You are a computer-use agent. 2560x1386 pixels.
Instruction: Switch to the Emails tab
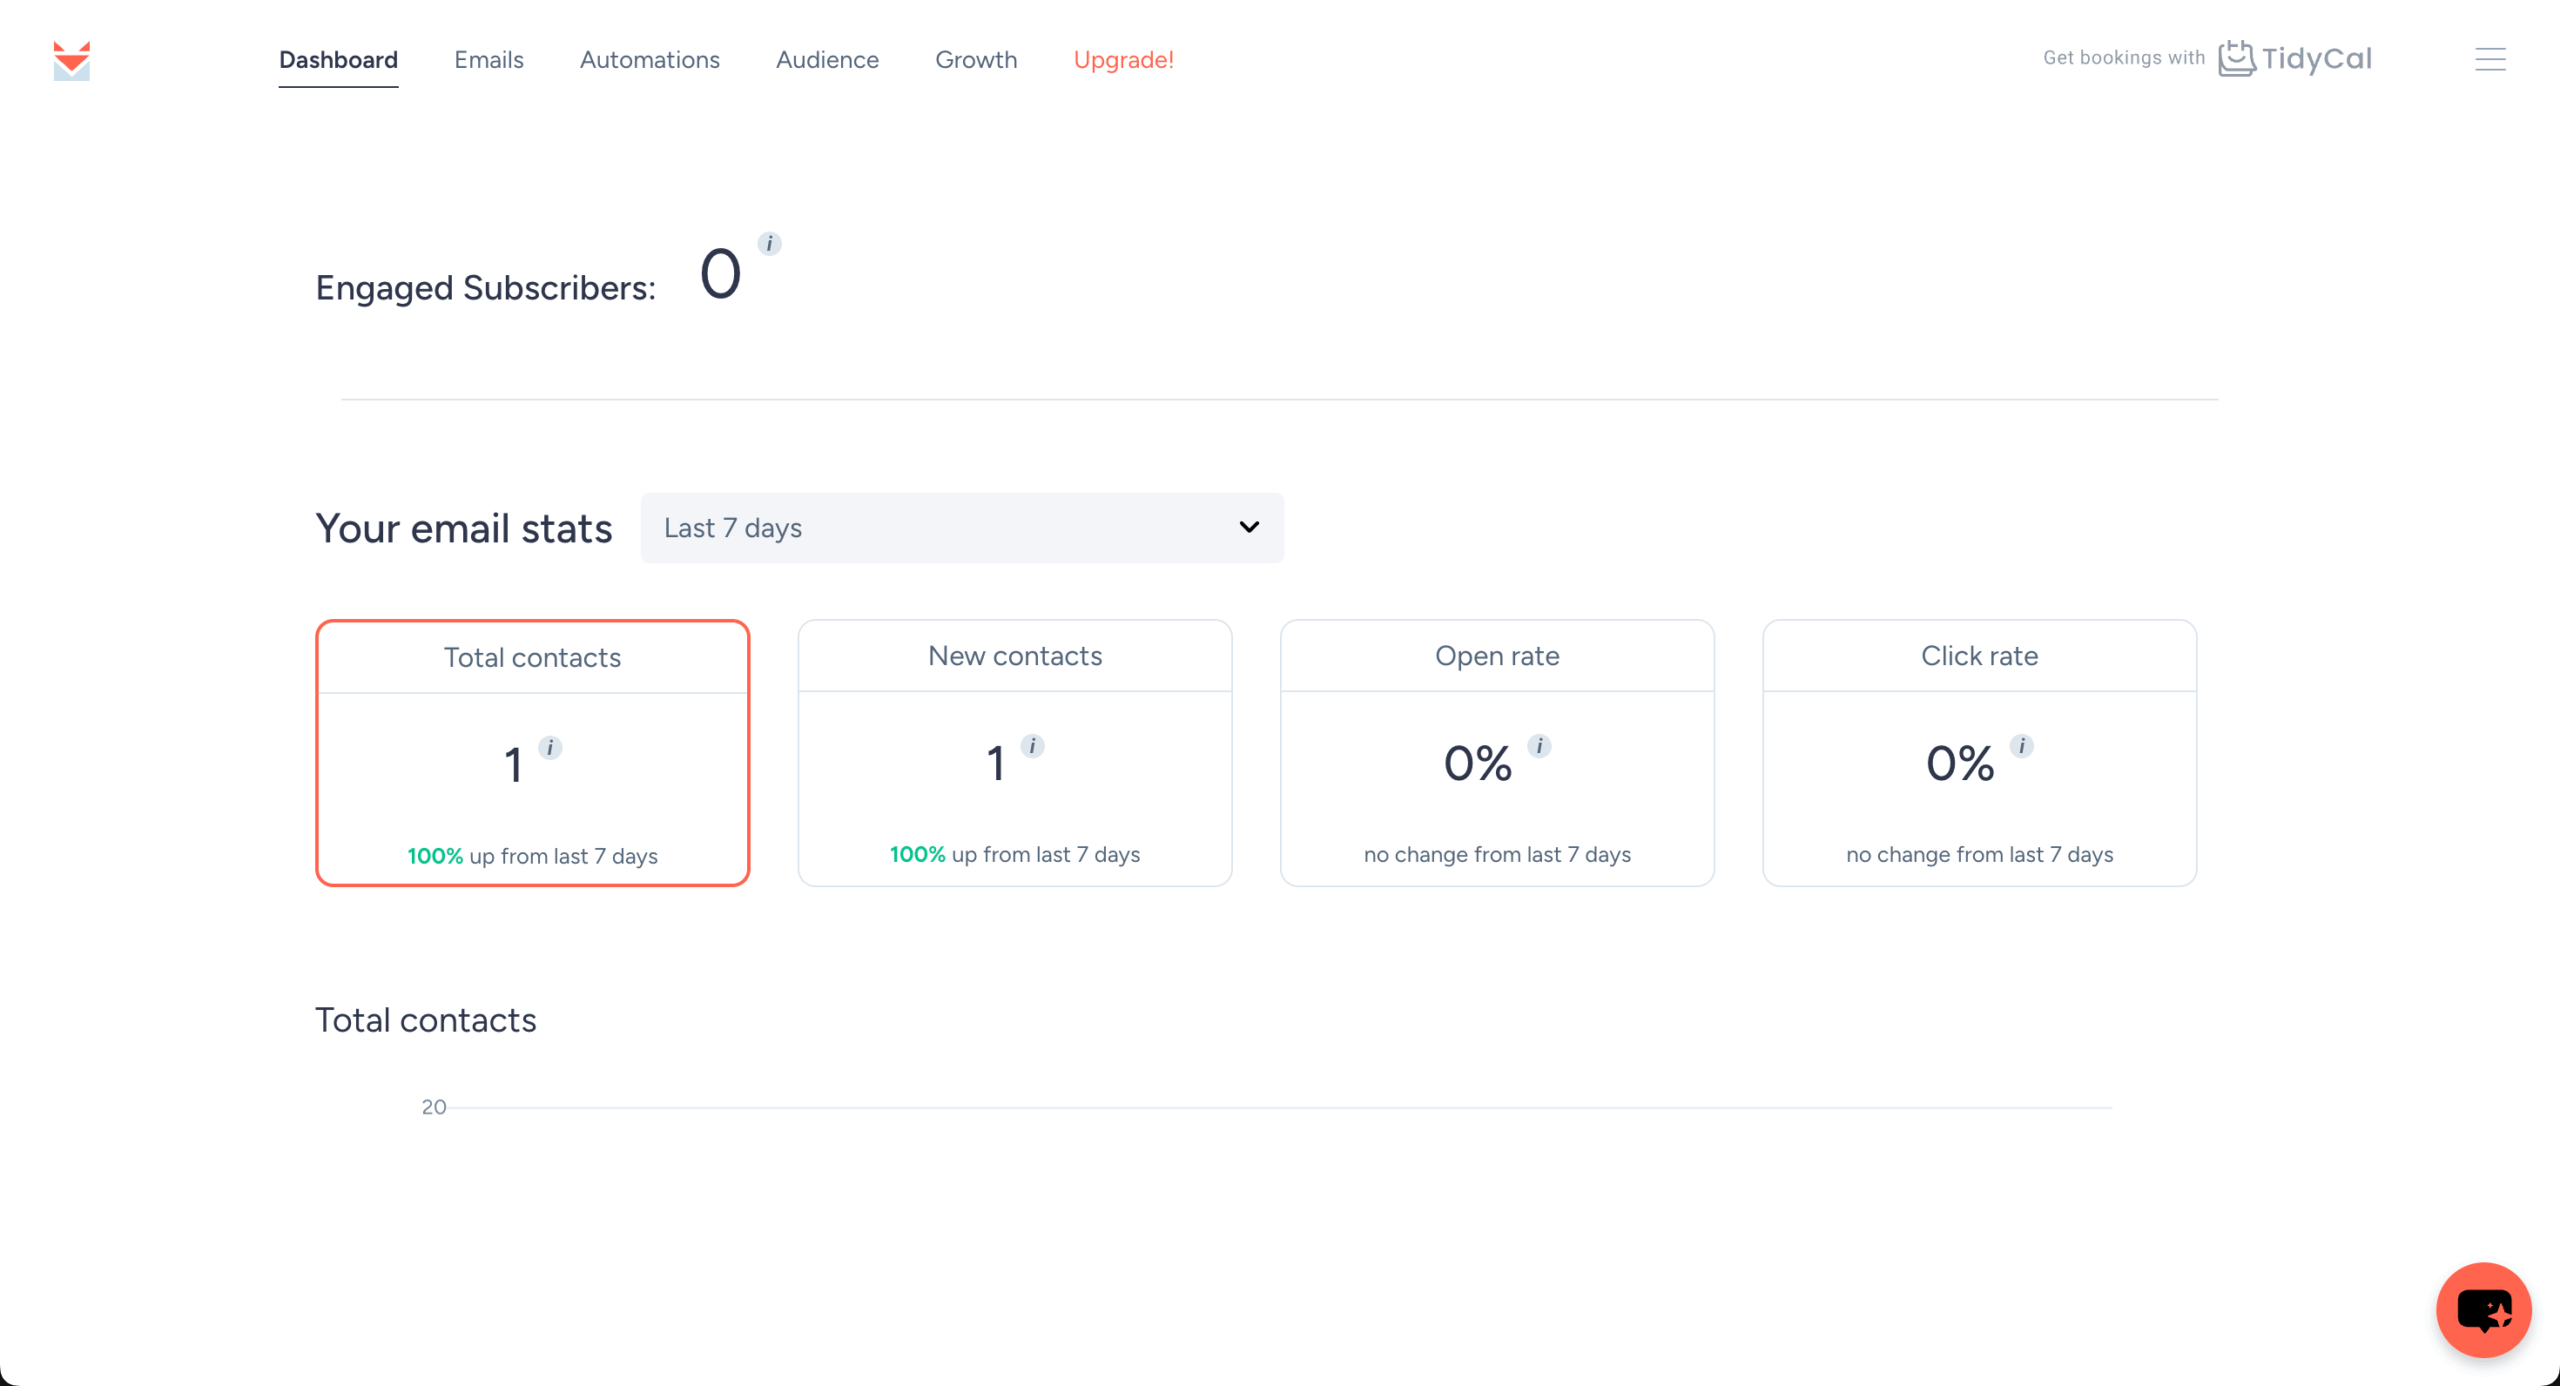(x=489, y=60)
